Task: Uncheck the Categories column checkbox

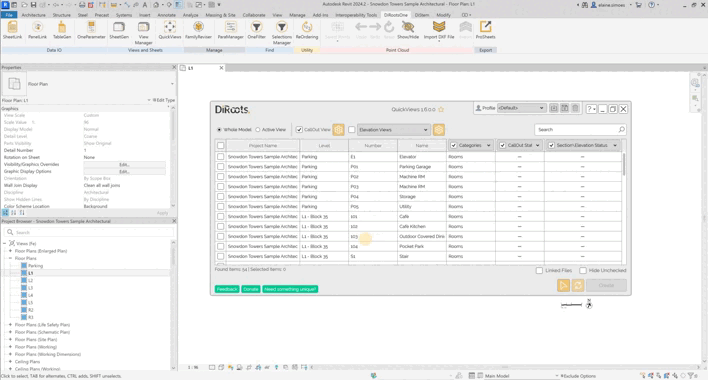Action: [x=454, y=145]
